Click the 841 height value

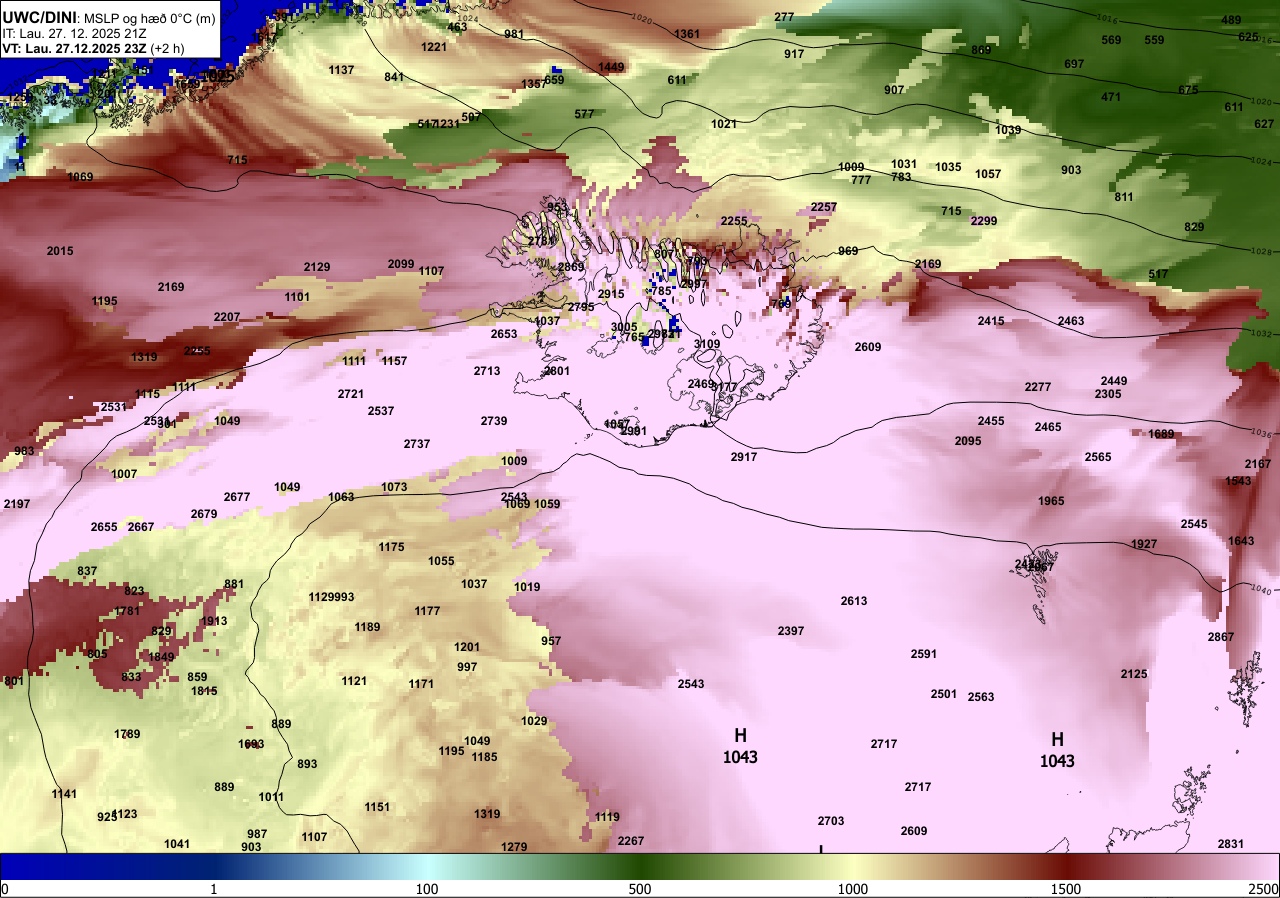pyautogui.click(x=394, y=77)
